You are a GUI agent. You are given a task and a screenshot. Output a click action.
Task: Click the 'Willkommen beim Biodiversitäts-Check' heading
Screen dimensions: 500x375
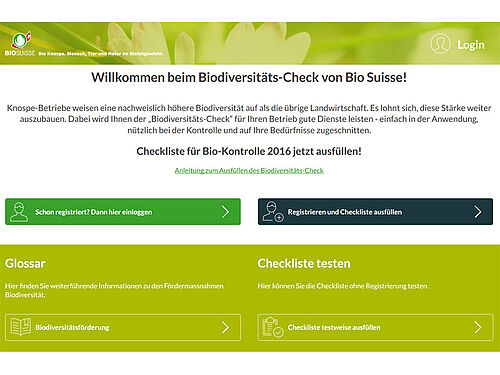click(x=249, y=77)
